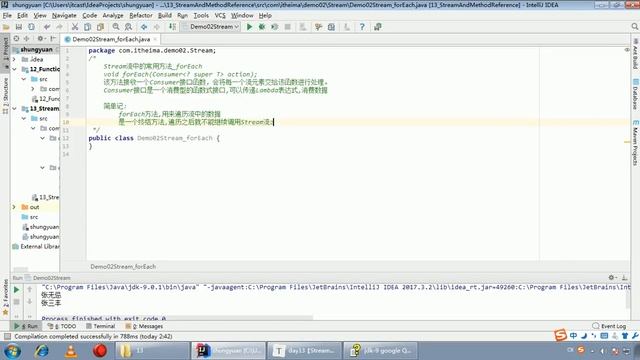Click the Paste icon in toolbar
The width and height of the screenshot is (640, 360).
(x=100, y=27)
